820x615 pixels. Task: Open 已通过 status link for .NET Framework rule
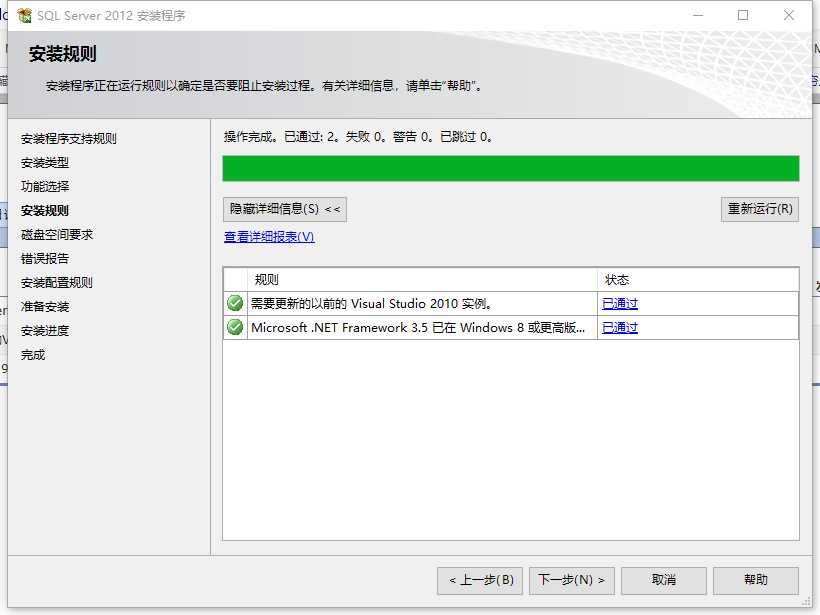[620, 328]
